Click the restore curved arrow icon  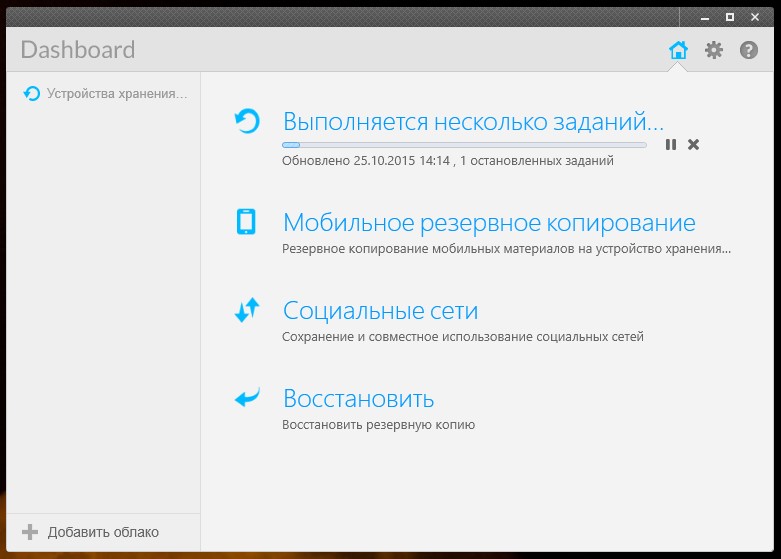[247, 398]
